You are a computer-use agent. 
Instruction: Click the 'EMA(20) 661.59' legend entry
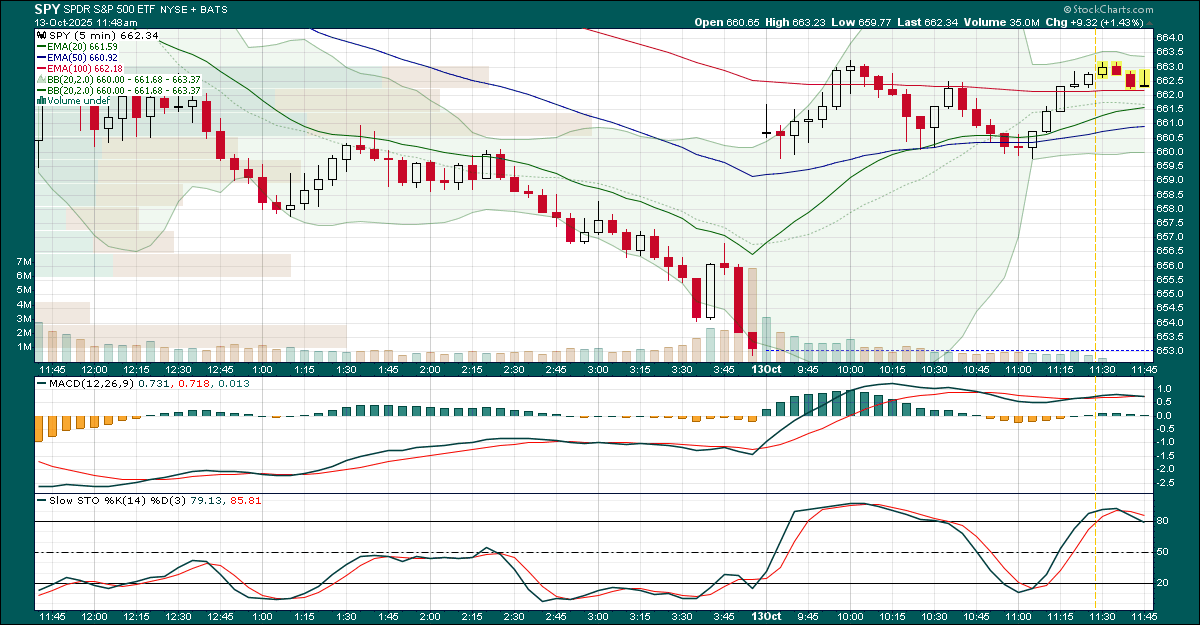click(x=77, y=46)
